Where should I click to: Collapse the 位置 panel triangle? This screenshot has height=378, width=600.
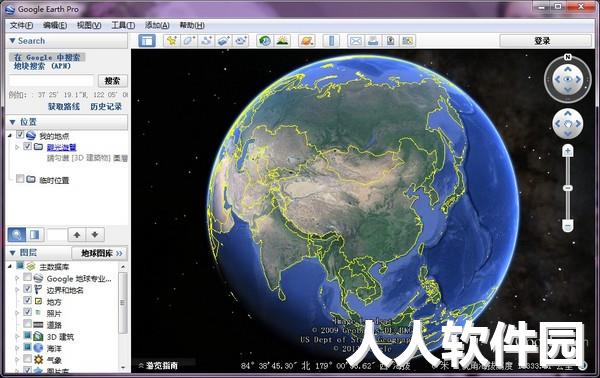click(12, 122)
